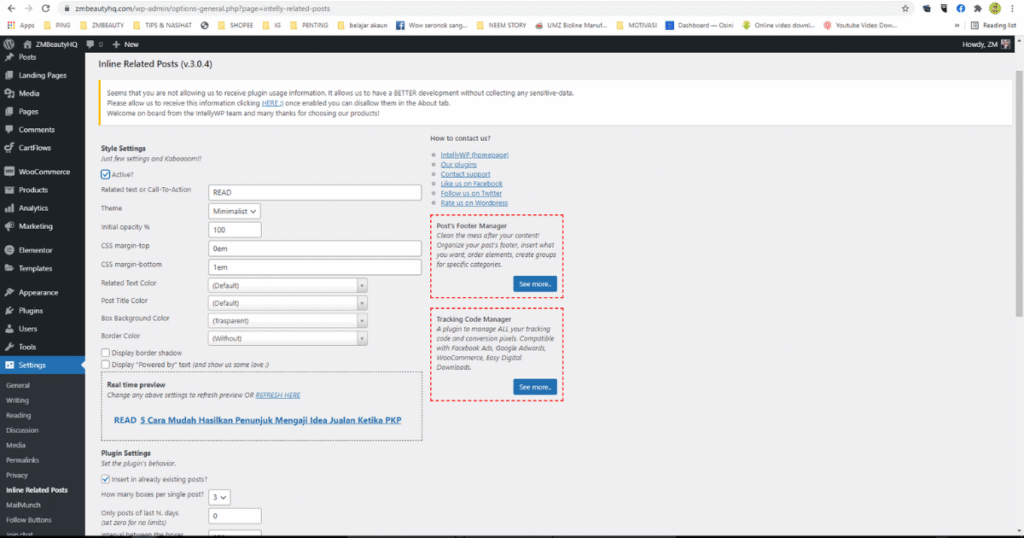Open the Theme Minimalist dropdown
This screenshot has width=1024, height=538.
click(234, 211)
